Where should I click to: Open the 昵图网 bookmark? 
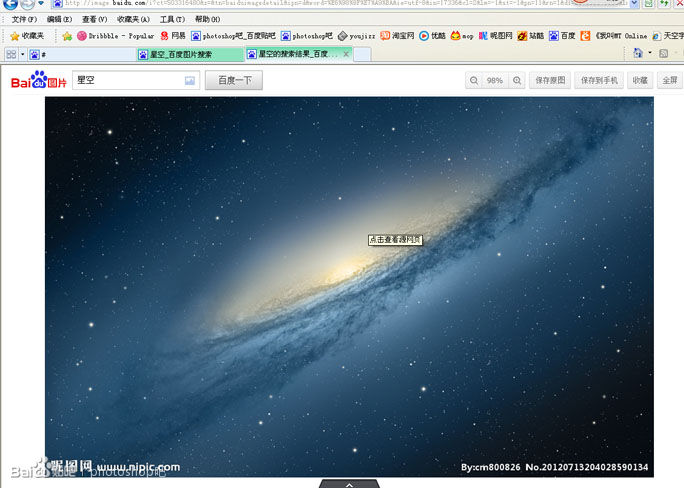click(x=496, y=36)
